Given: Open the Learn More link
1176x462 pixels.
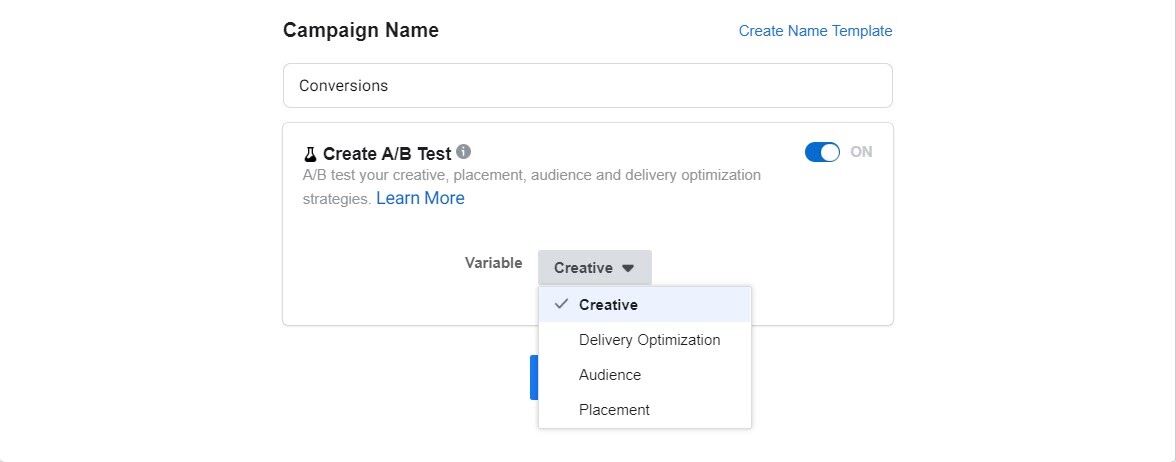Looking at the screenshot, I should tap(420, 198).
